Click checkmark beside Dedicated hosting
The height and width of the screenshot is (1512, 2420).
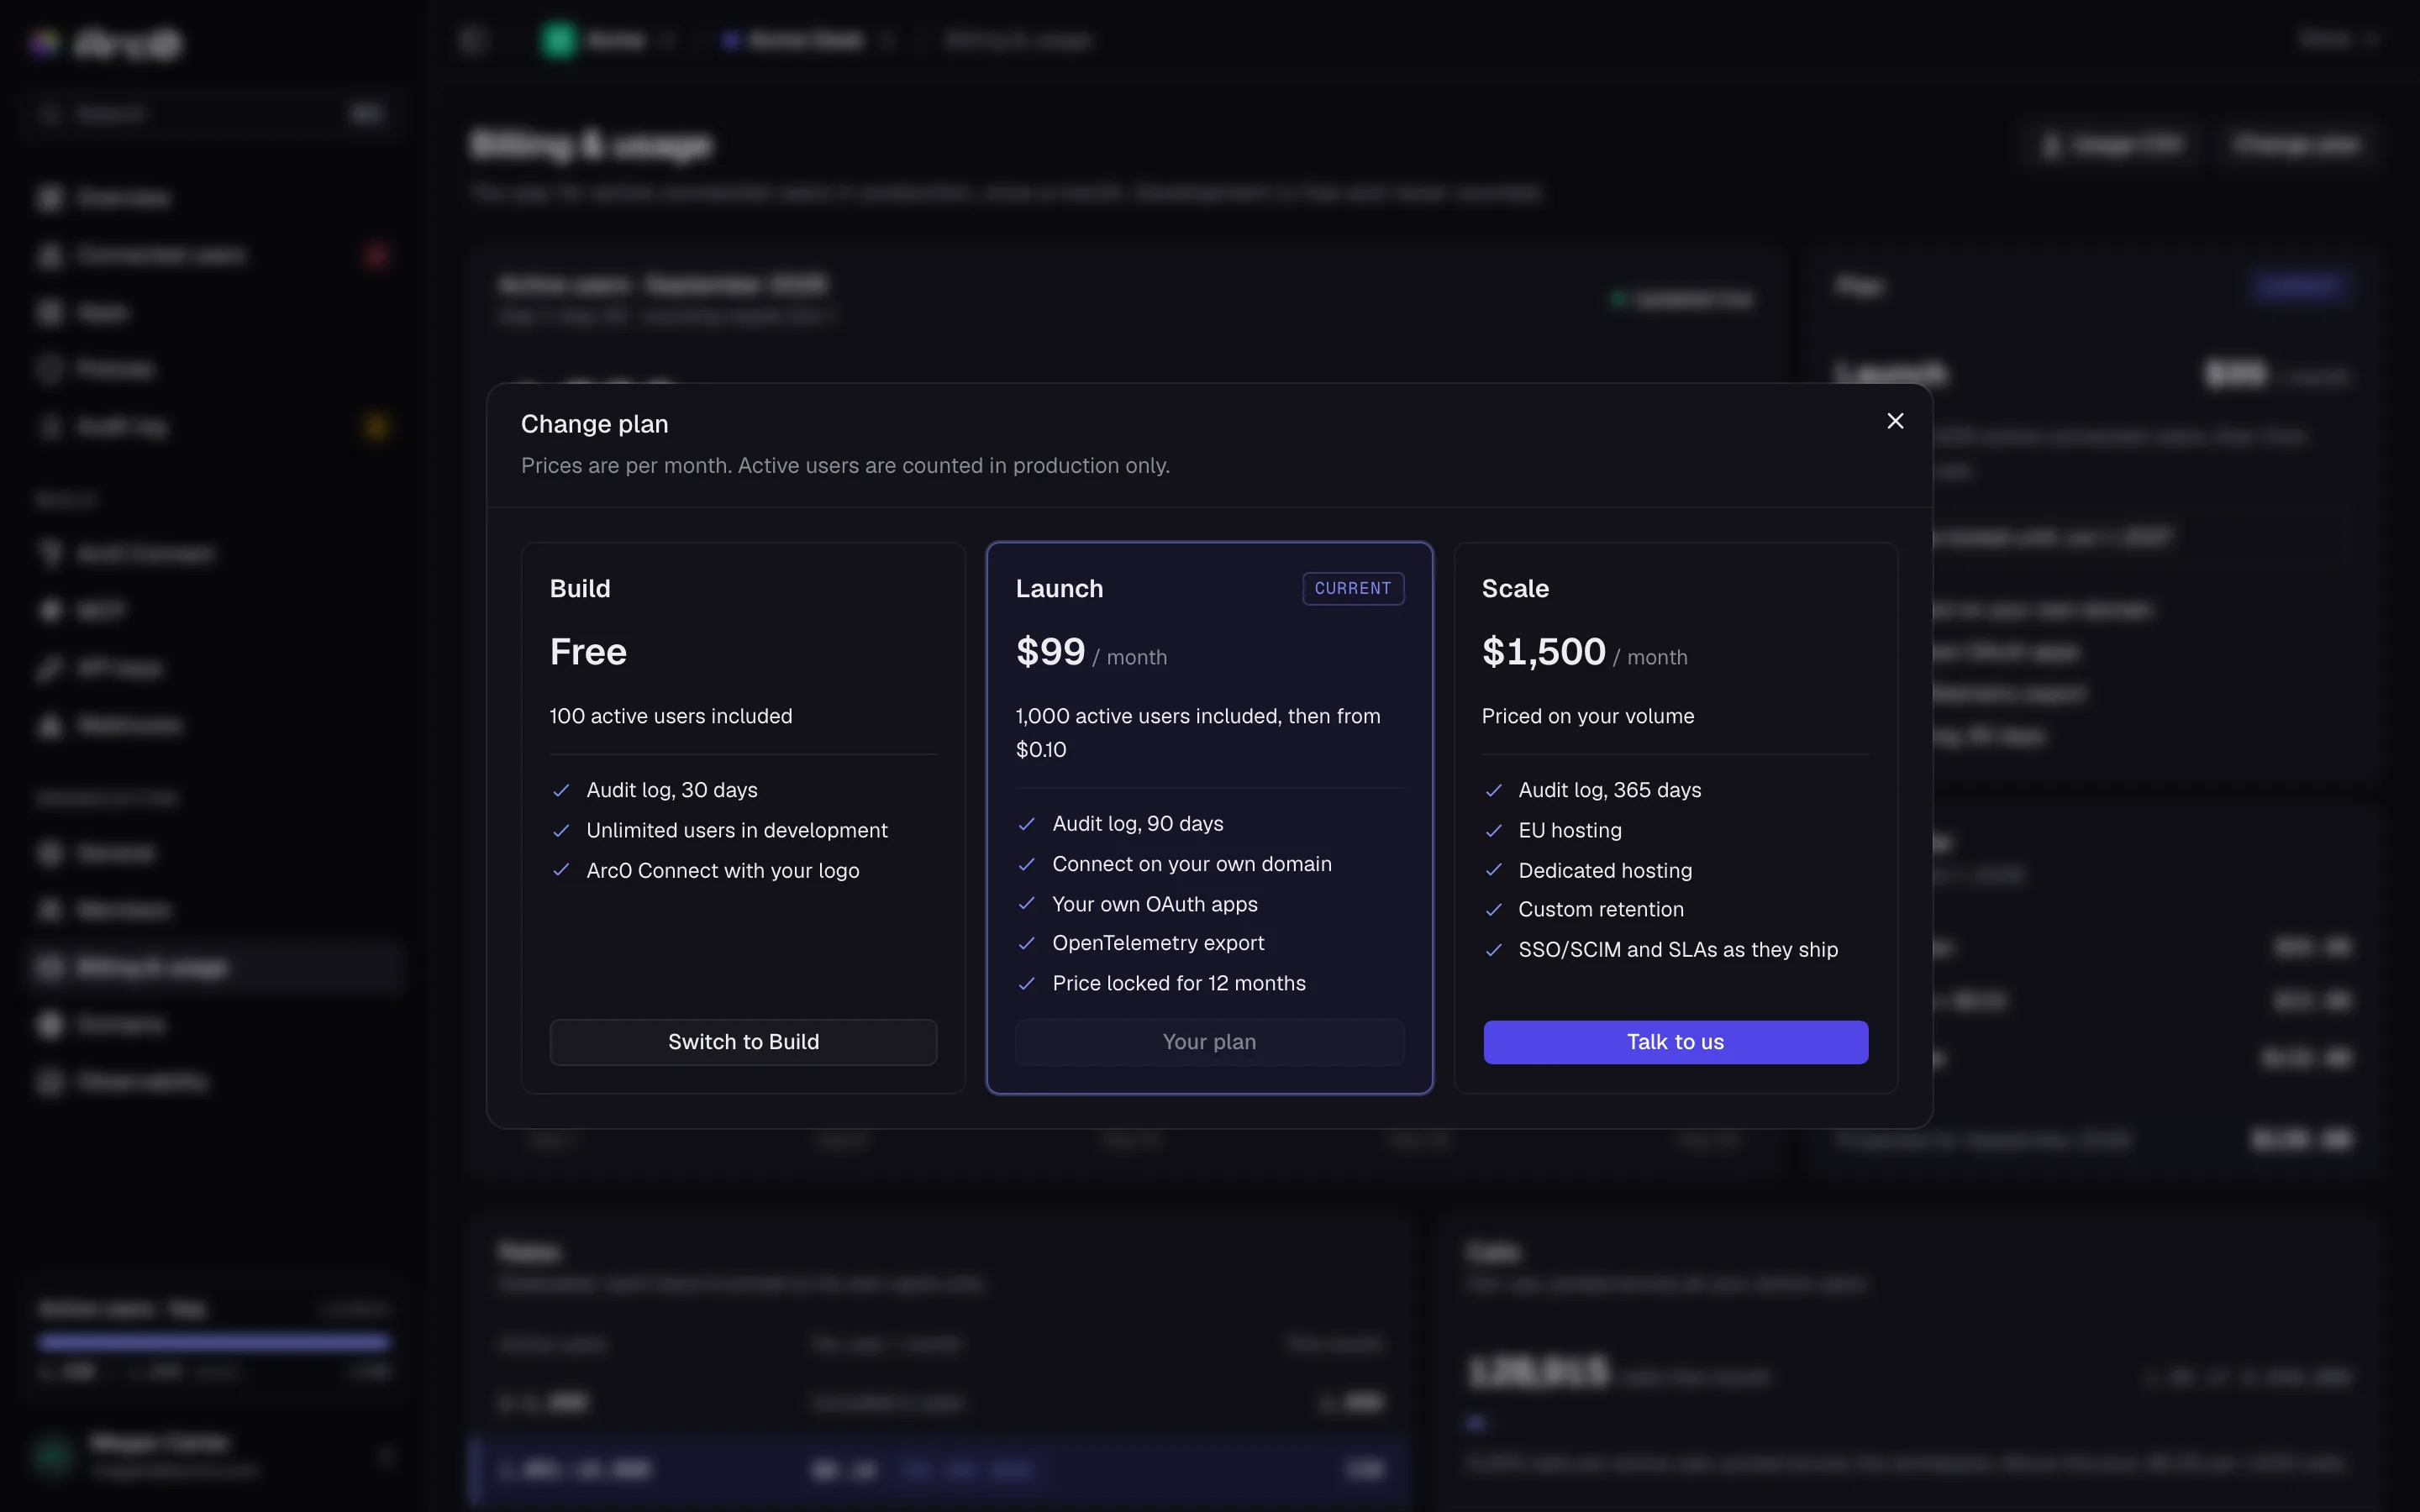(x=1493, y=870)
